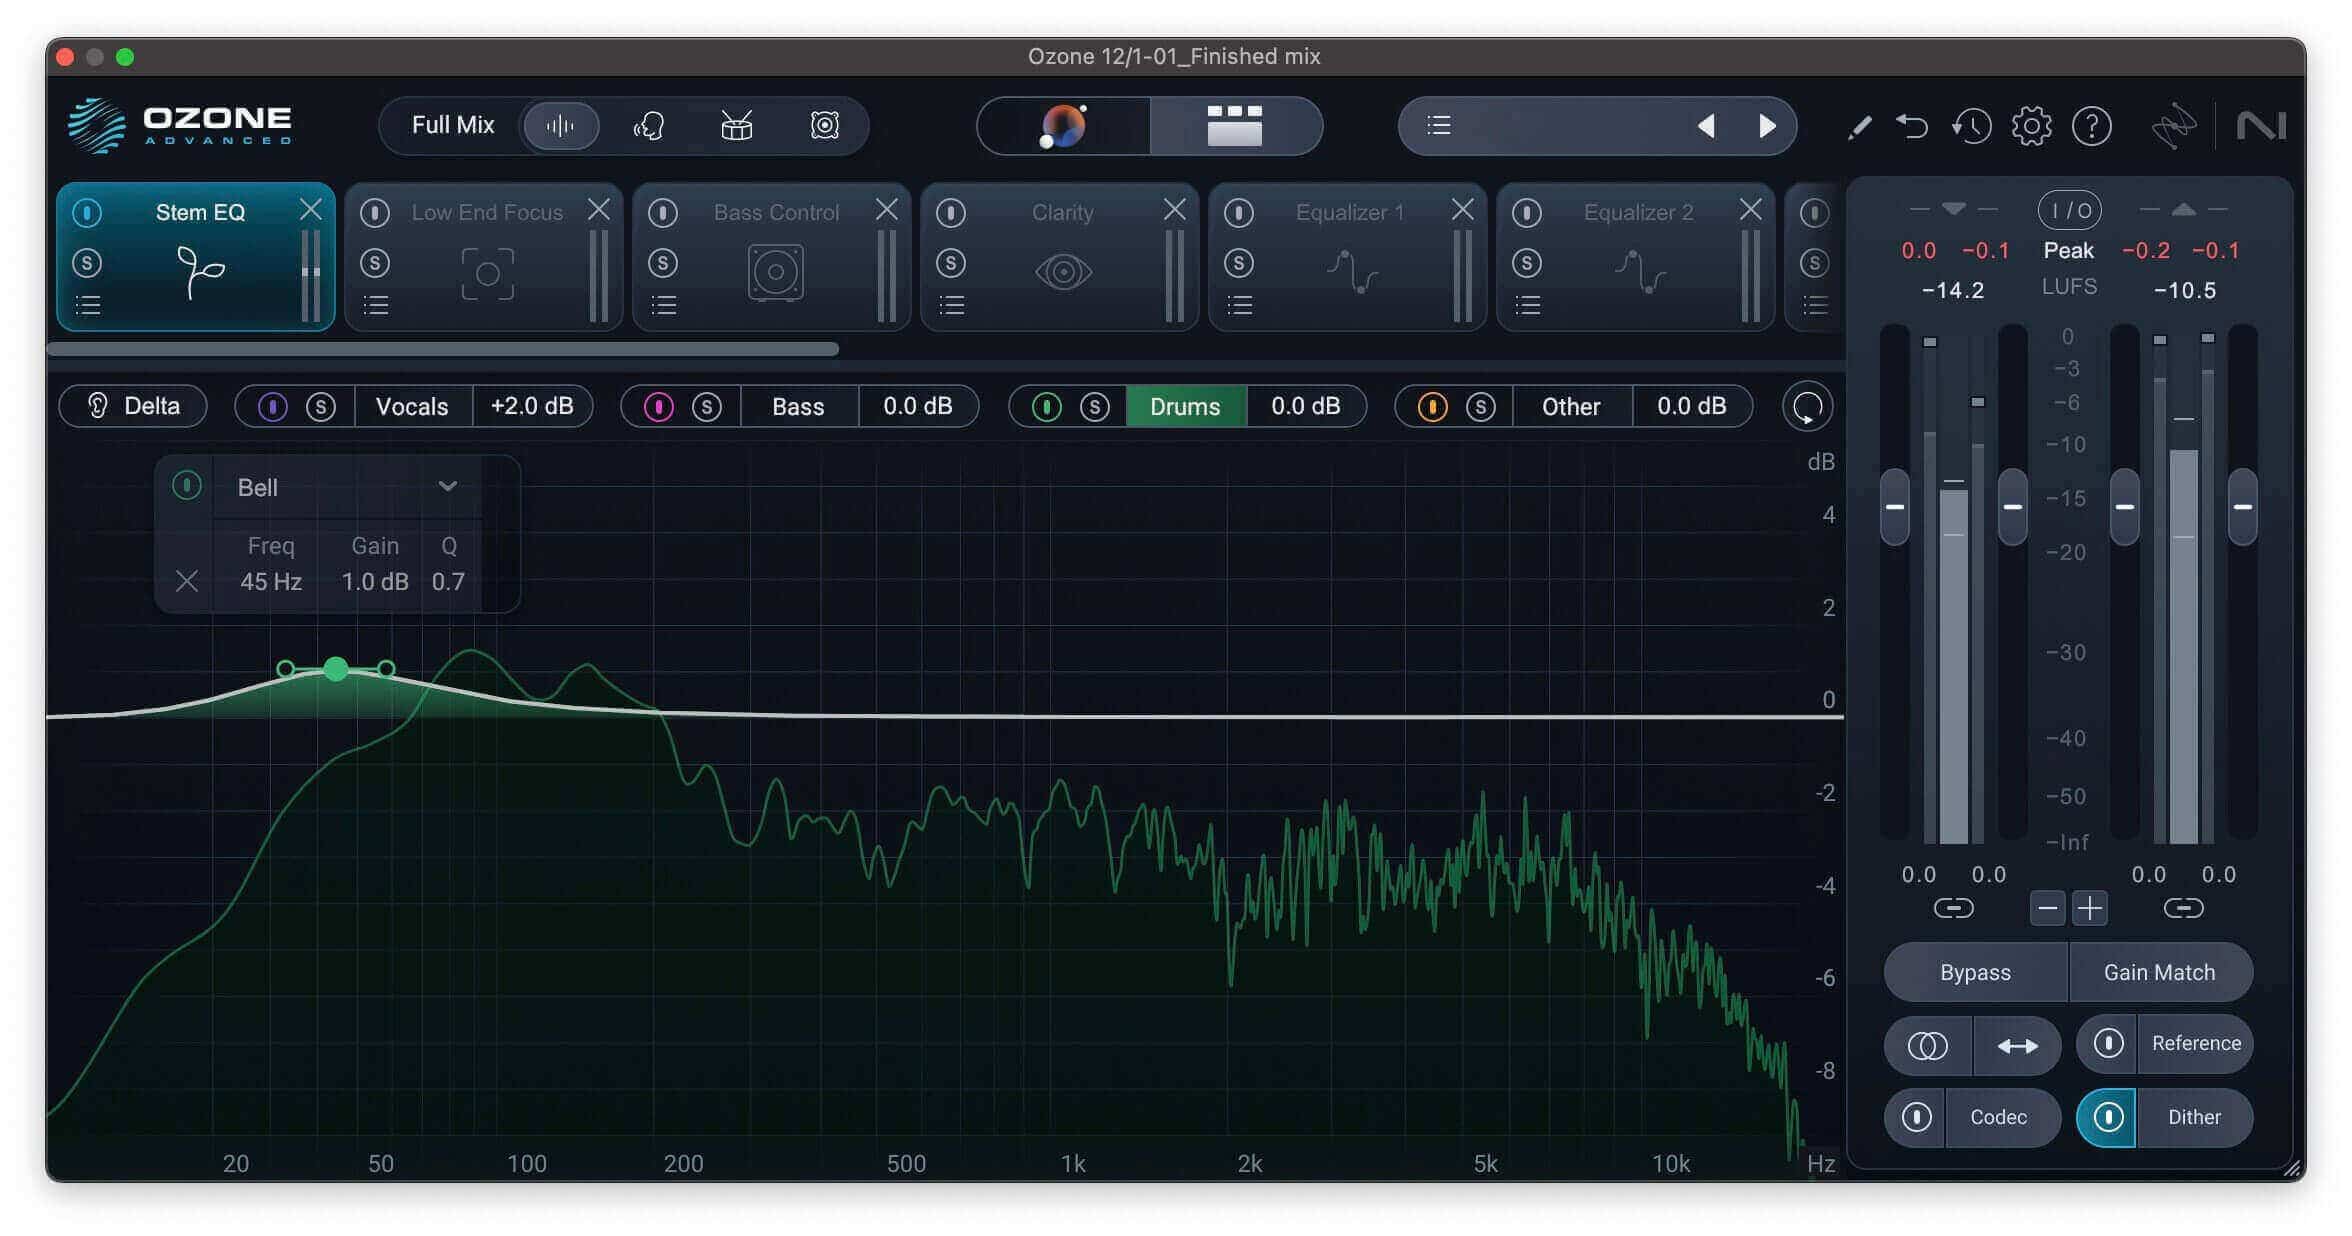
Task: Toggle power on the Clarity module
Action: coord(951,212)
